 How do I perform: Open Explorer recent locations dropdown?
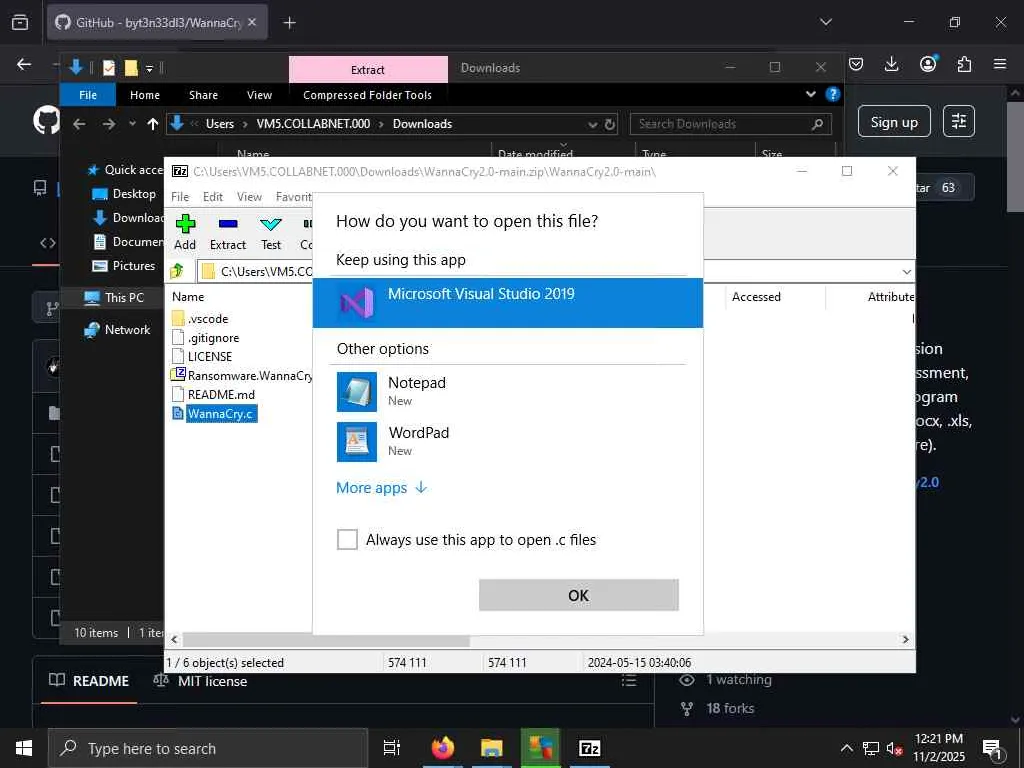[133, 124]
